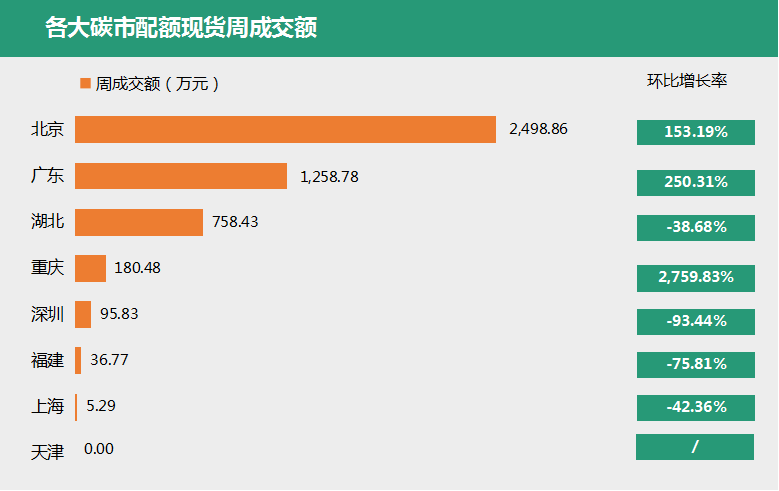Select the 广东 orange bar

click(181, 176)
